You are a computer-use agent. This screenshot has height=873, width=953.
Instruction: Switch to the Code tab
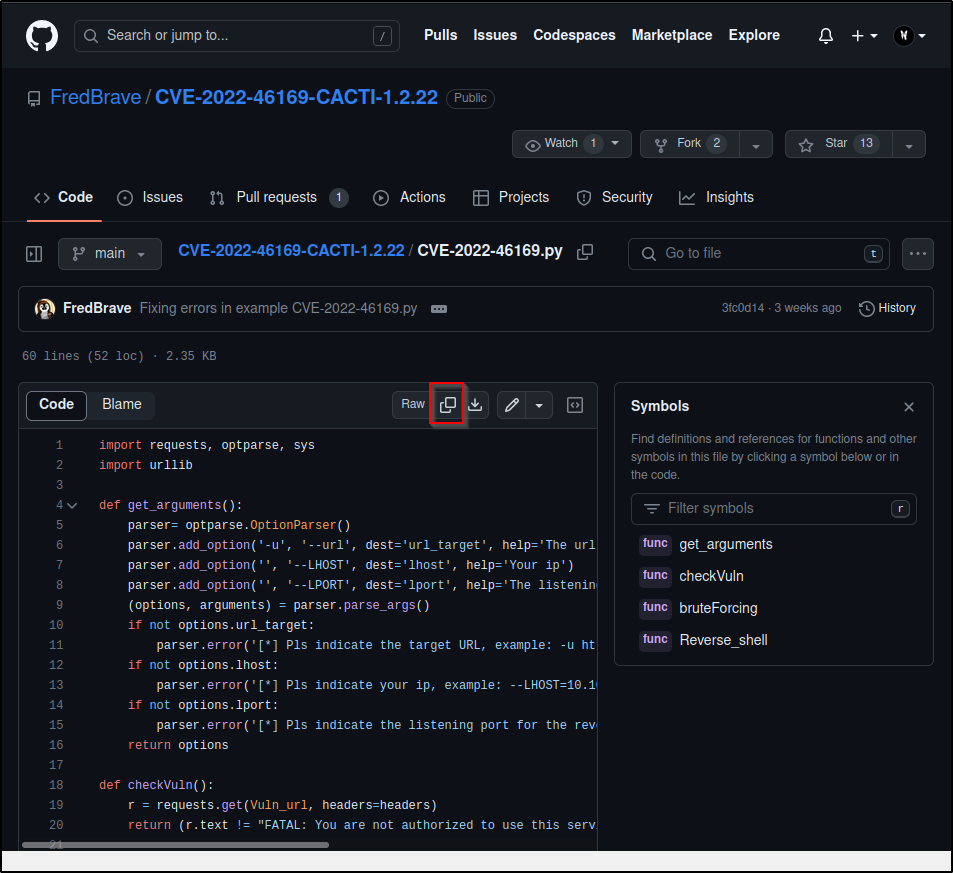[x=64, y=198]
